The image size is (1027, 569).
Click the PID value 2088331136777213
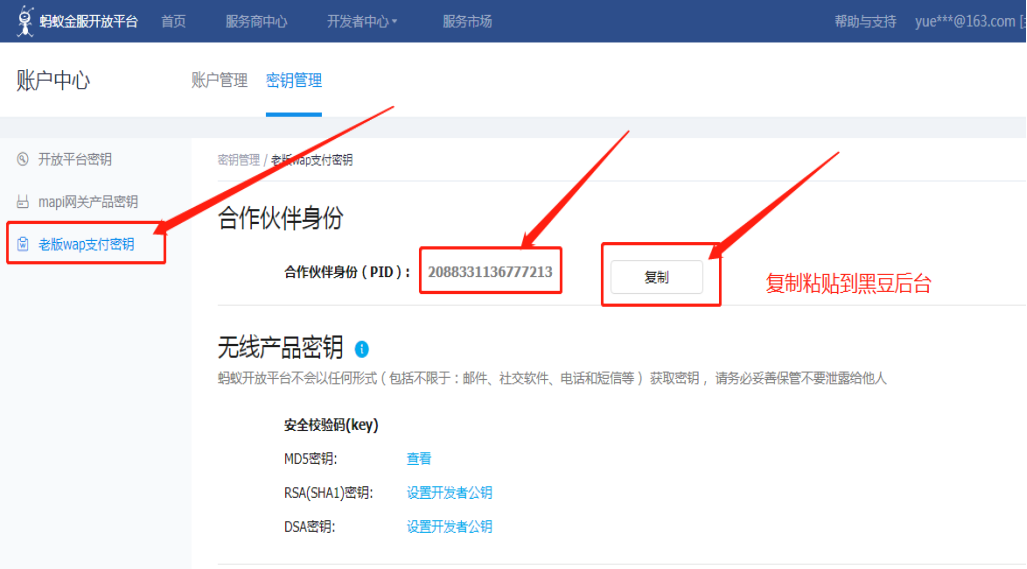[490, 272]
